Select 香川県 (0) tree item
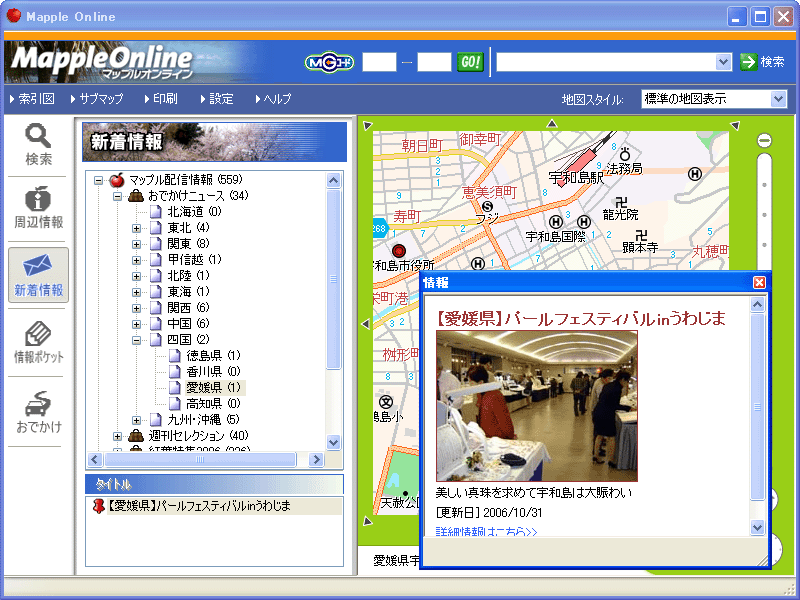The height and width of the screenshot is (600, 800). click(x=213, y=371)
